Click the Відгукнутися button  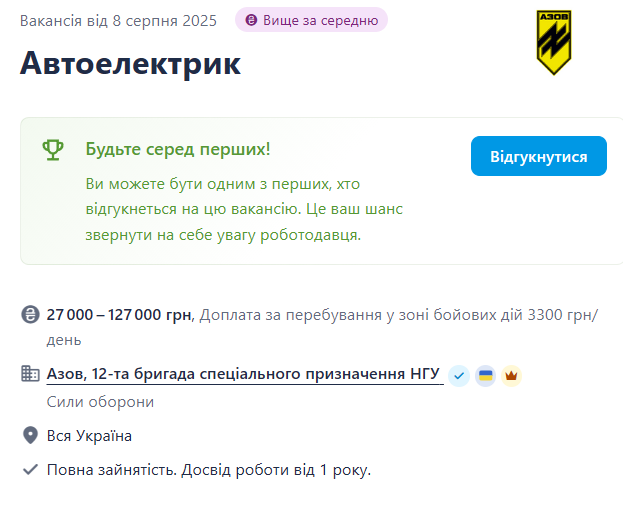point(538,156)
